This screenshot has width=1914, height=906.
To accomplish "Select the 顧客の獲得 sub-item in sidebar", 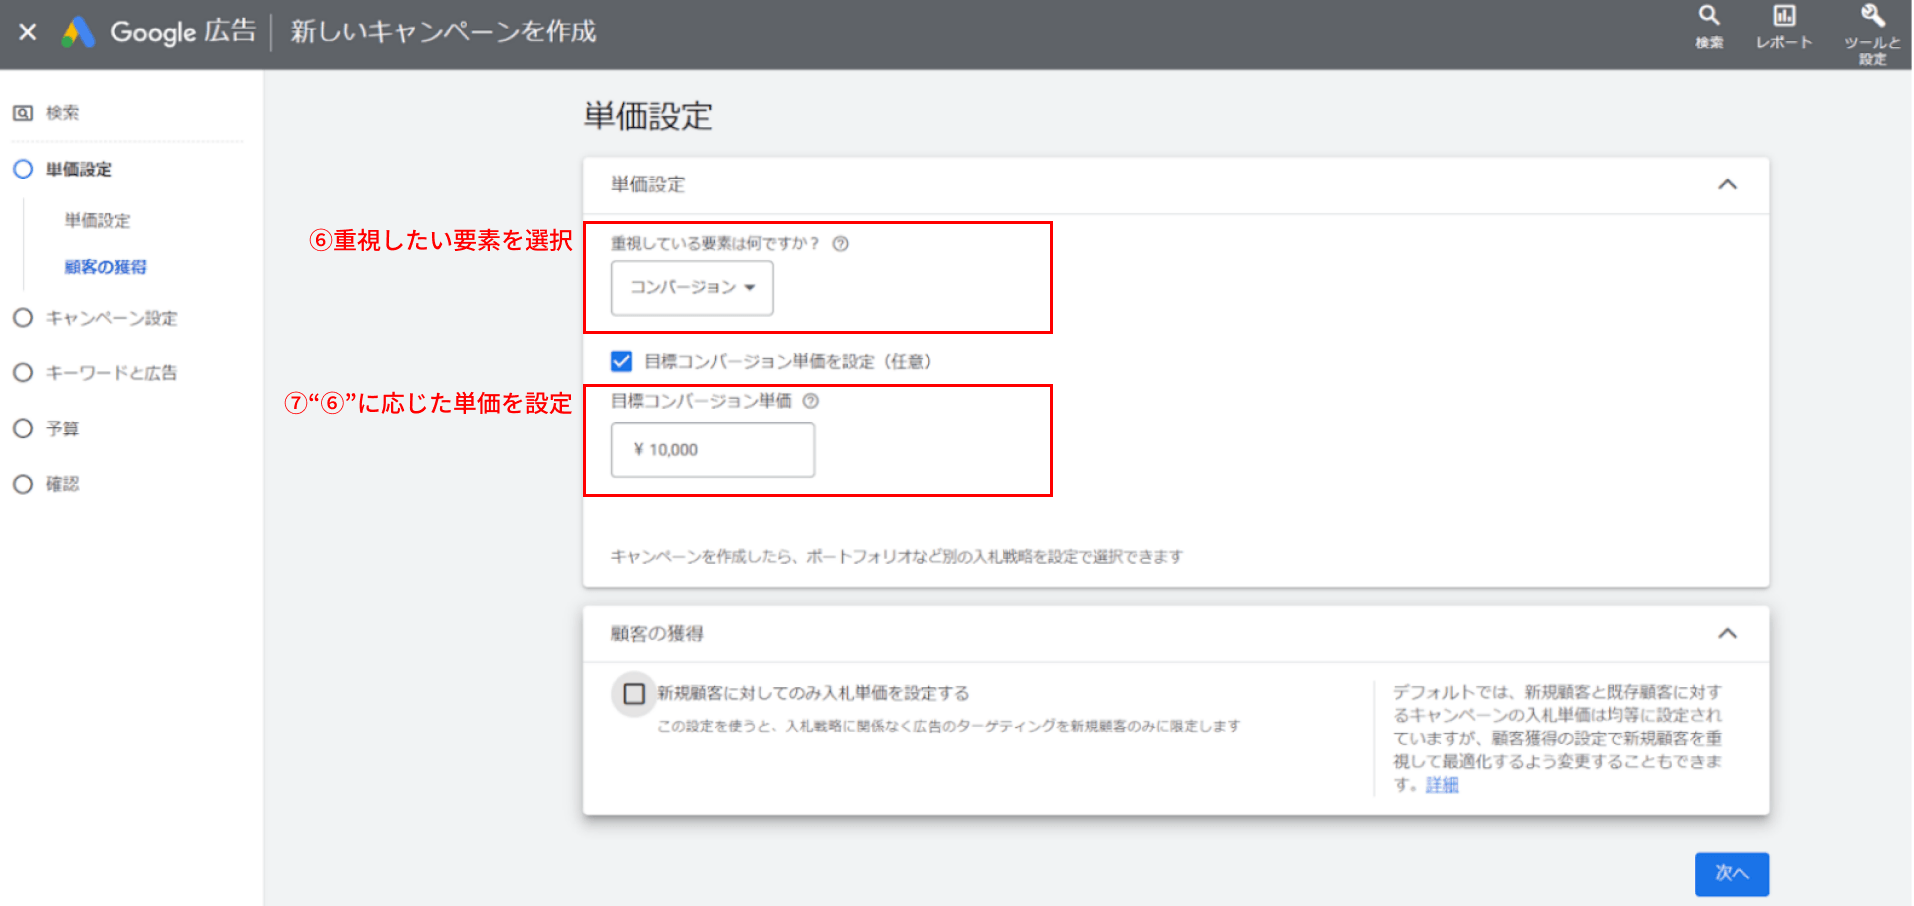I will (106, 267).
